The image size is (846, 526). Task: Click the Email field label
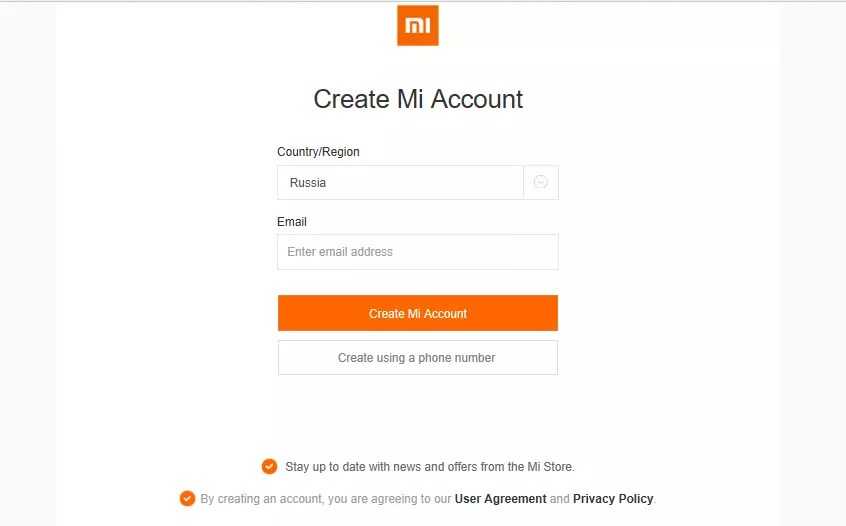coord(292,222)
